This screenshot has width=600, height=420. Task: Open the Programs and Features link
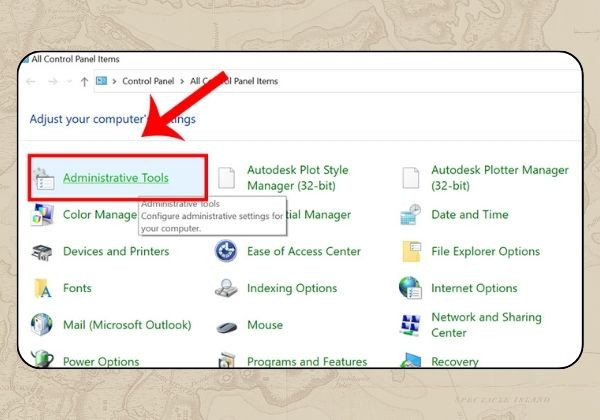tap(307, 361)
